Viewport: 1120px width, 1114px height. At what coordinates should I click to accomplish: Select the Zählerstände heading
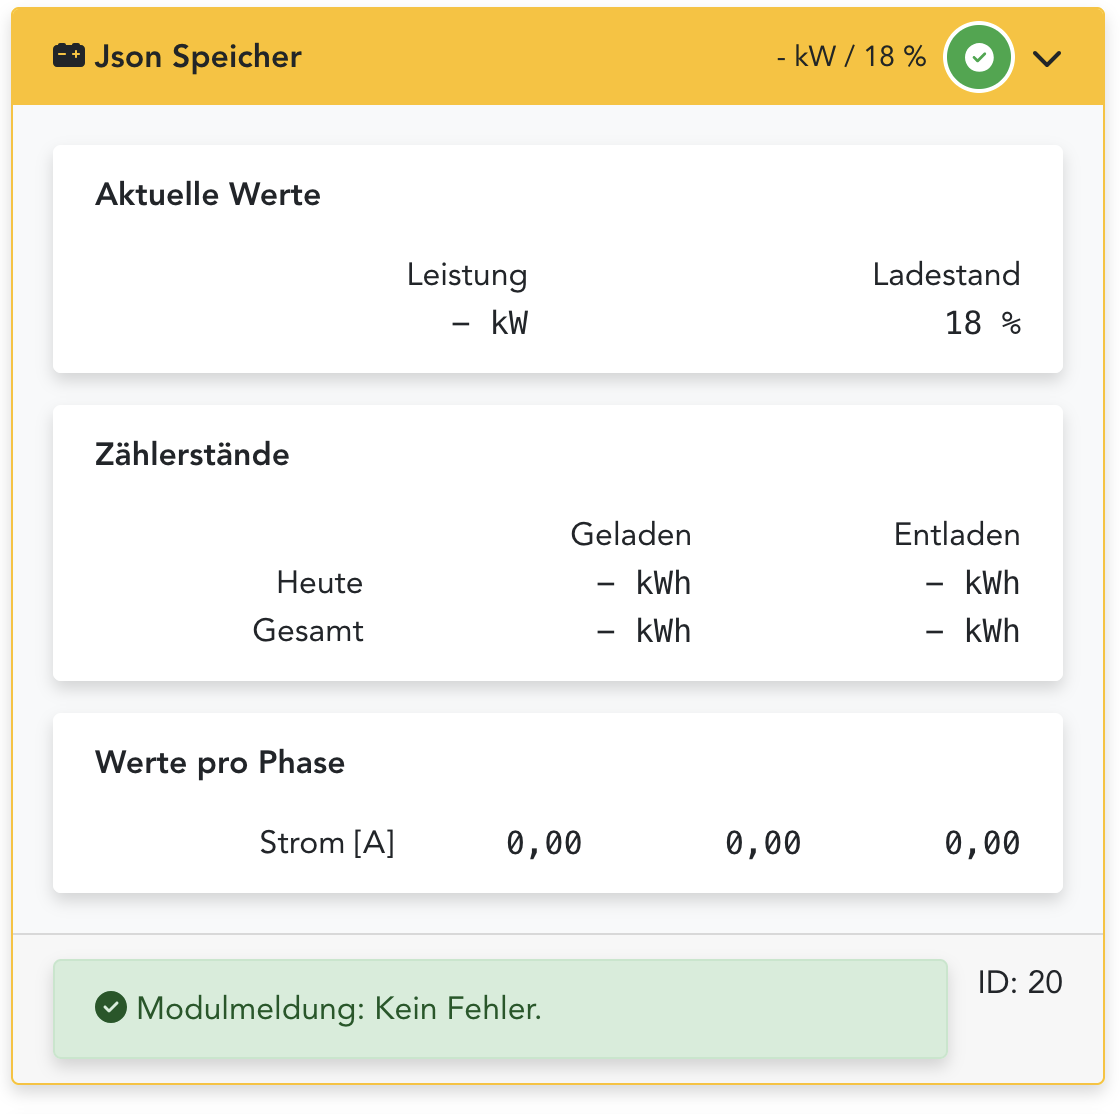192,454
